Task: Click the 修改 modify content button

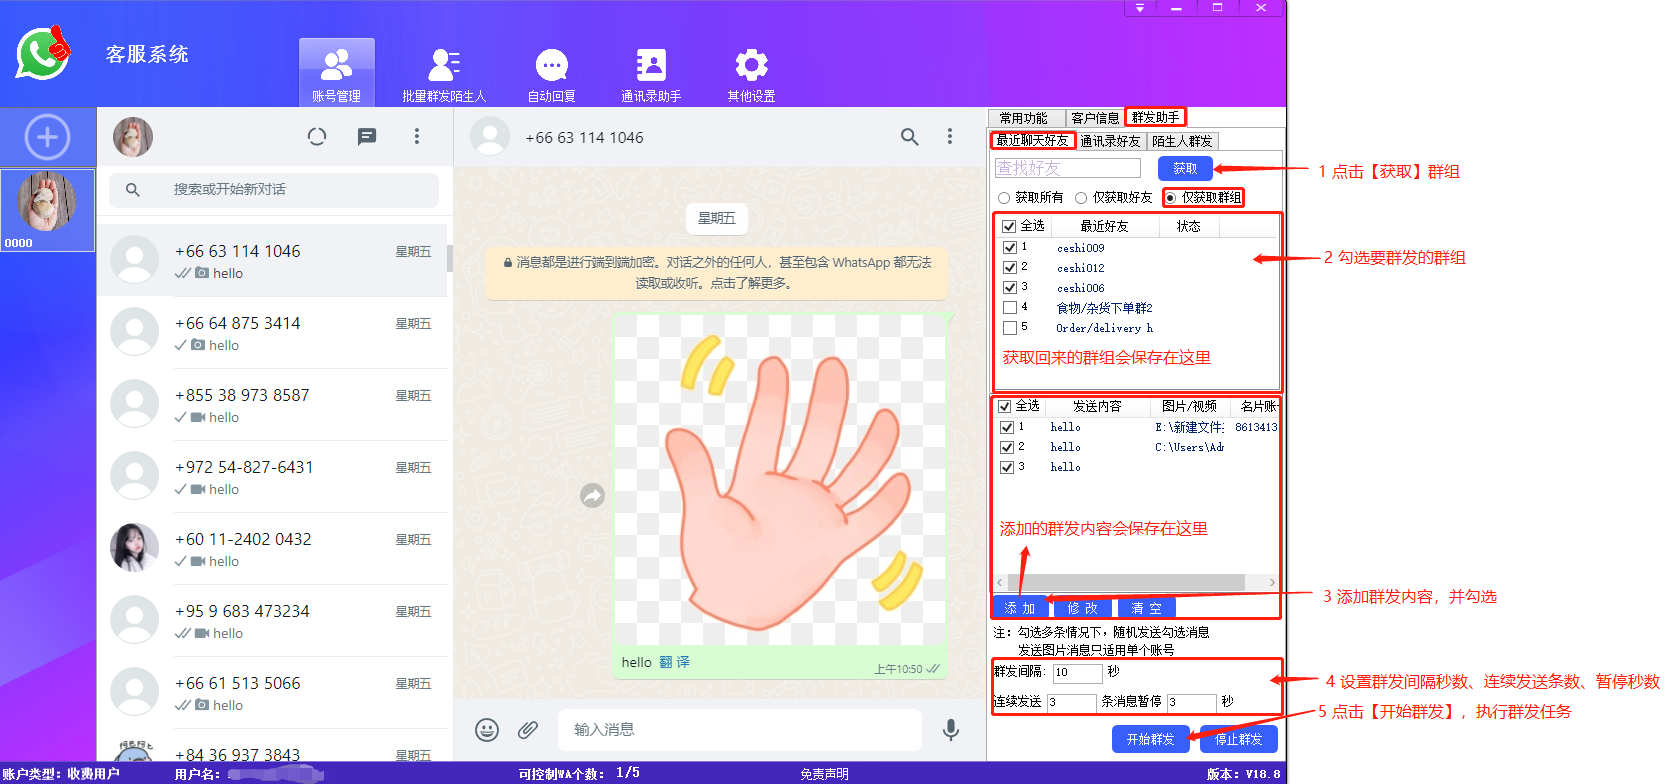Action: 1082,608
